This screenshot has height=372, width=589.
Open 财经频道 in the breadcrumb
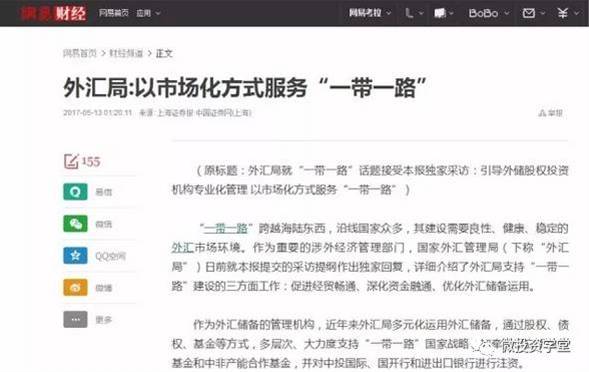tap(126, 53)
